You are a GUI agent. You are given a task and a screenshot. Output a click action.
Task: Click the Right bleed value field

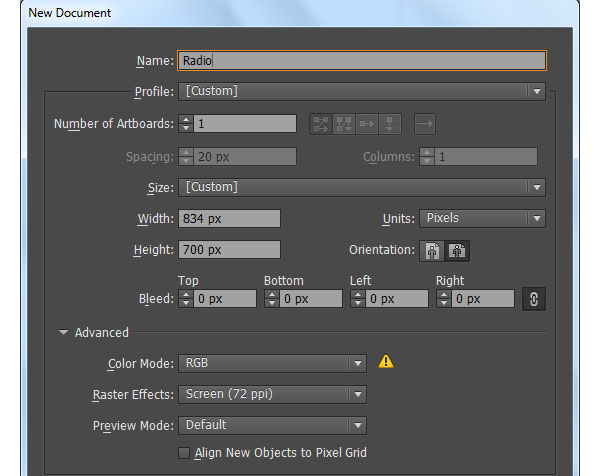click(x=483, y=298)
